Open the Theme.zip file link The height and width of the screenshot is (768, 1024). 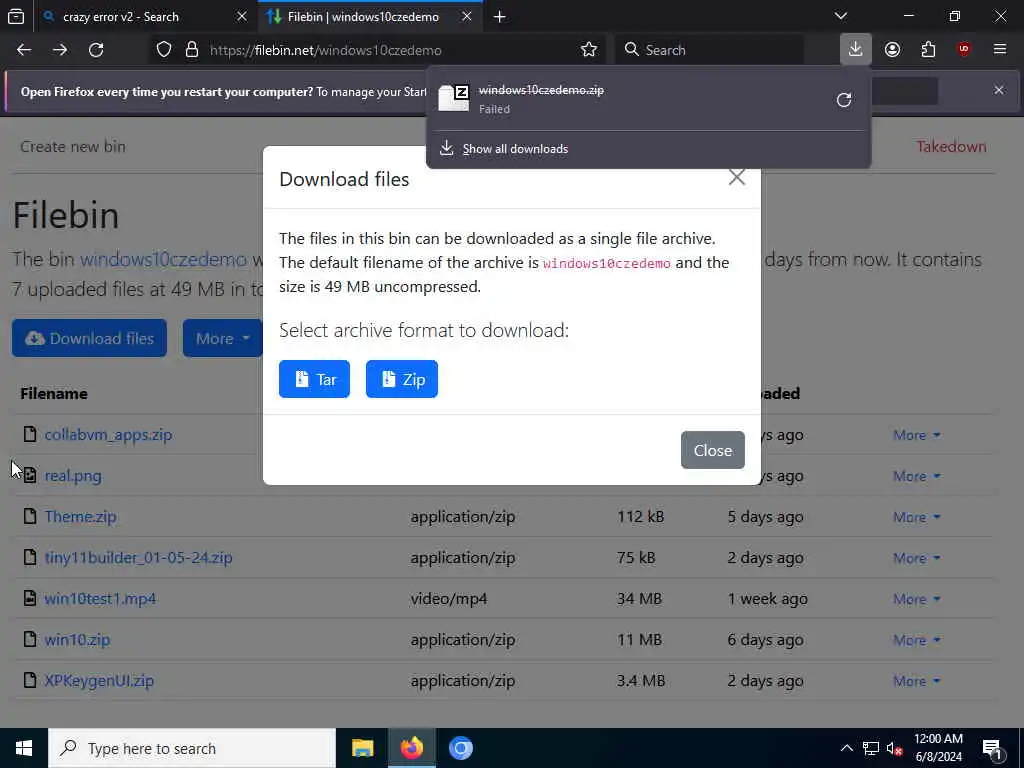[80, 517]
